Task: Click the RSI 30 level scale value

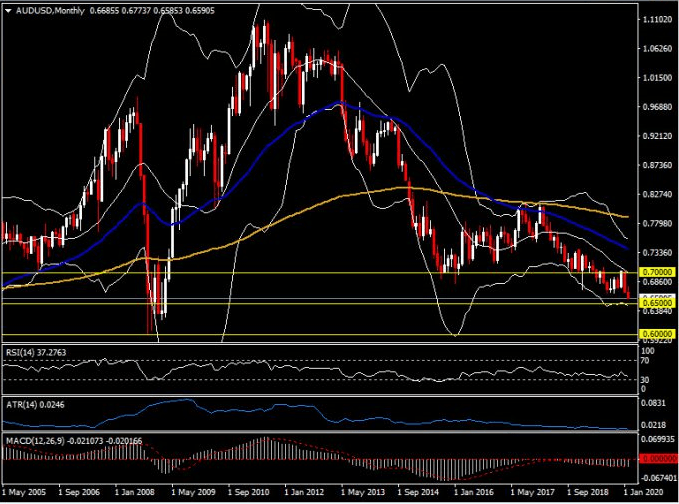Action: pos(645,380)
